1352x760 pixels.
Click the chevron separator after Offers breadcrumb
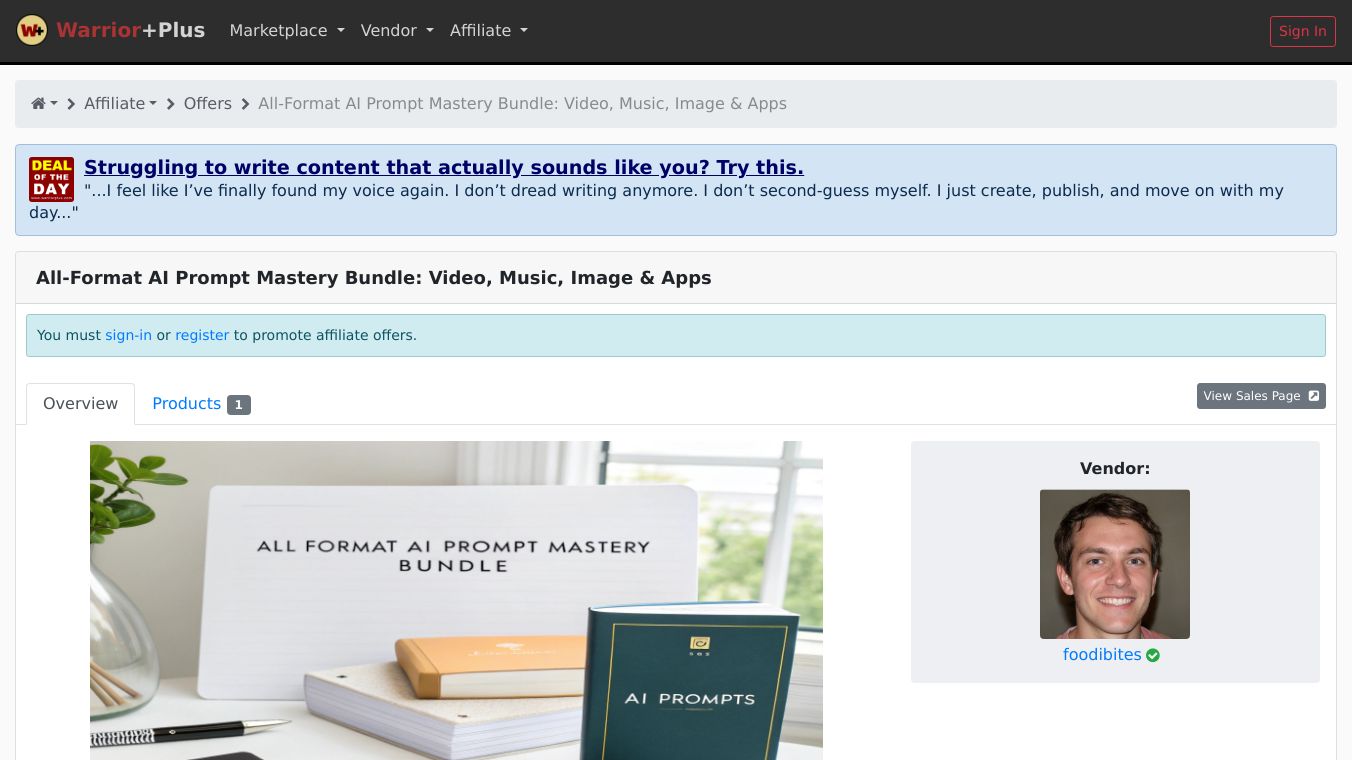[245, 104]
